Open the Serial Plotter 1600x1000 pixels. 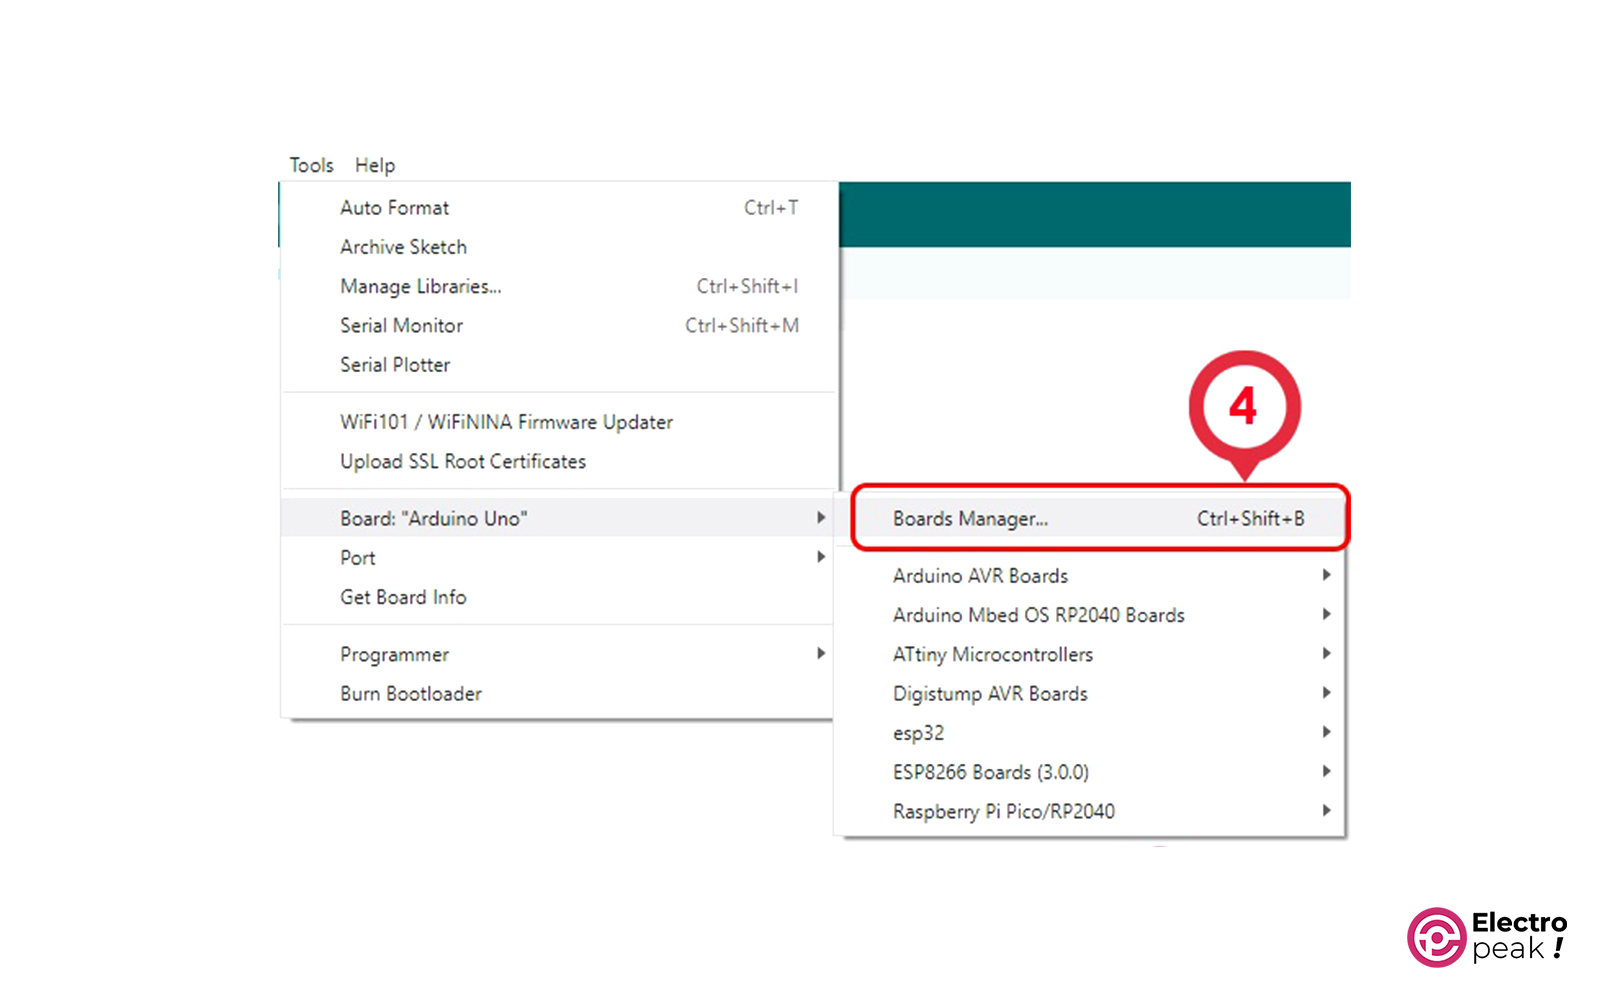coord(395,365)
